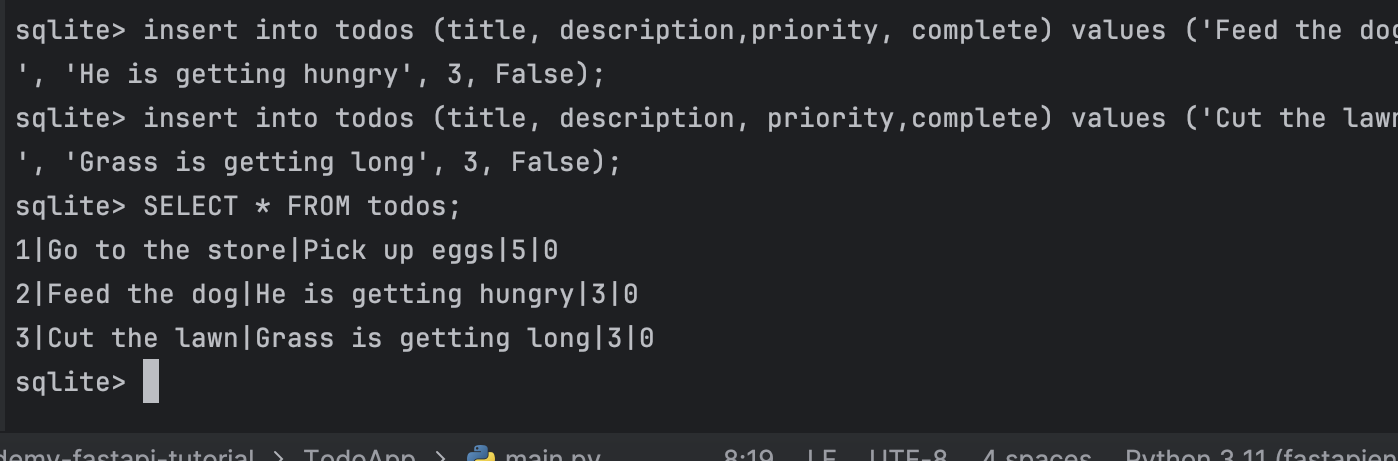The height and width of the screenshot is (461, 1398).
Task: Change the UTF-8 file encoding
Action: point(908,456)
